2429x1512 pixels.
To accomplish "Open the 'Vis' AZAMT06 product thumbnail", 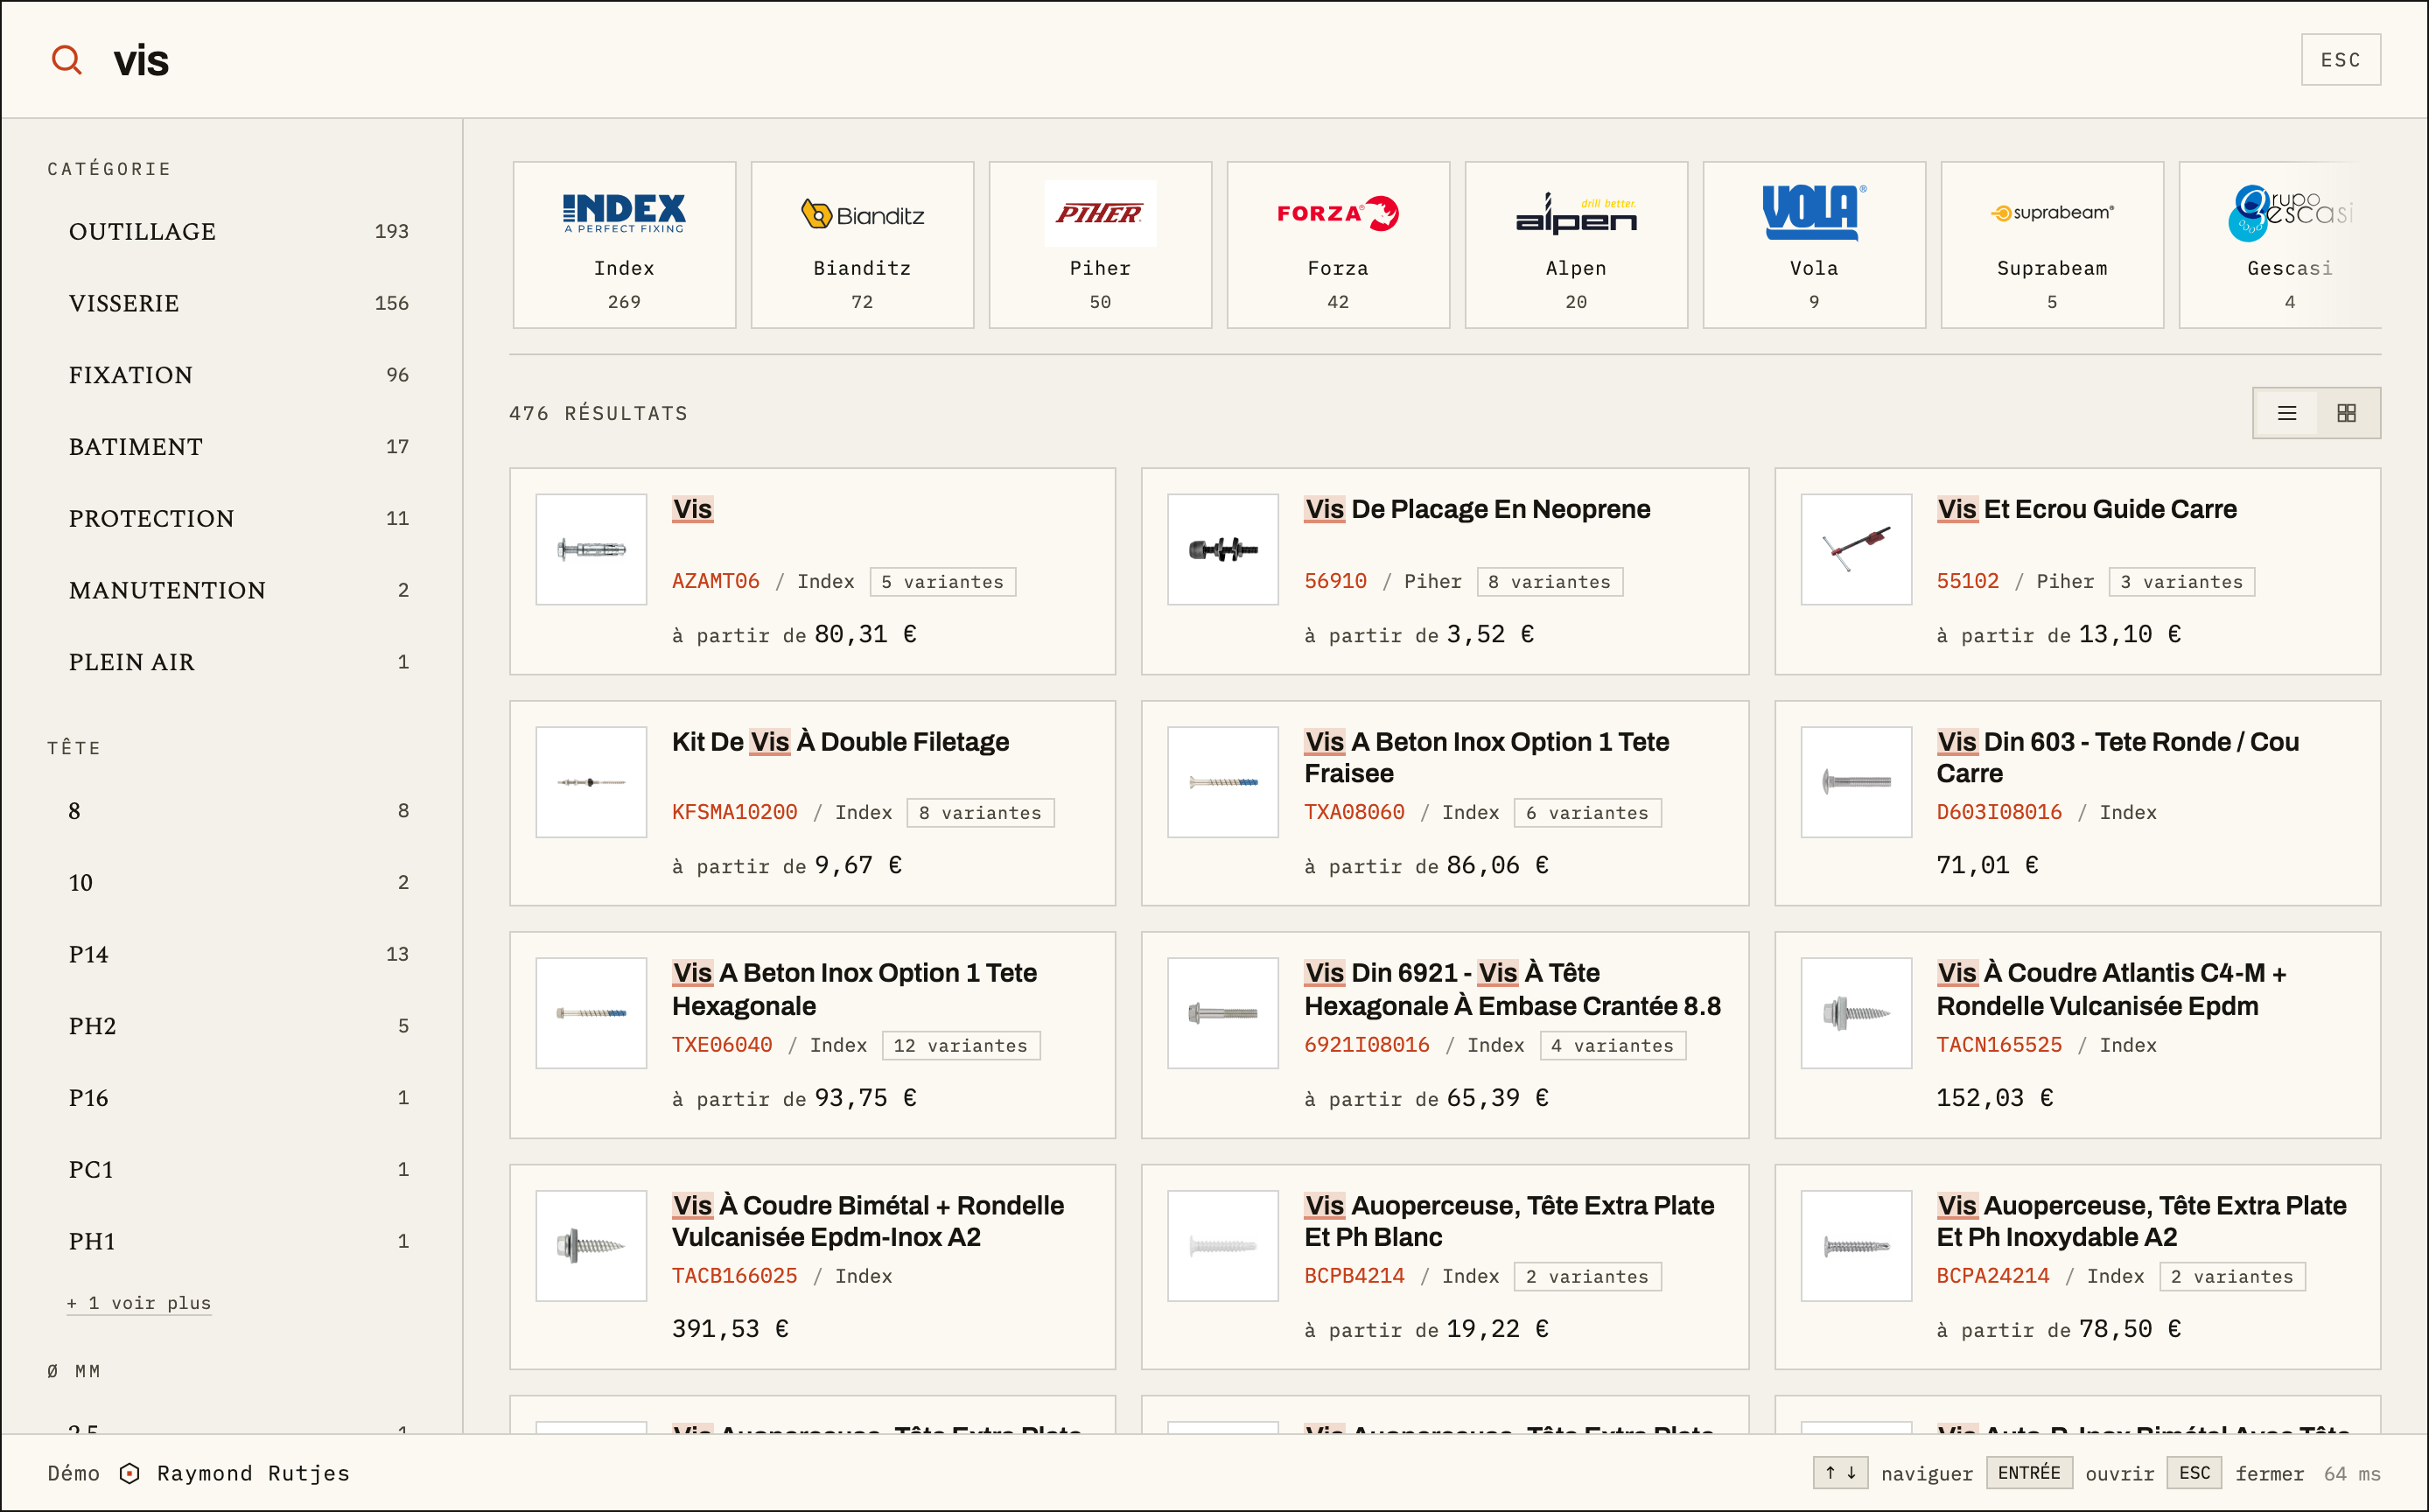I will pos(591,549).
